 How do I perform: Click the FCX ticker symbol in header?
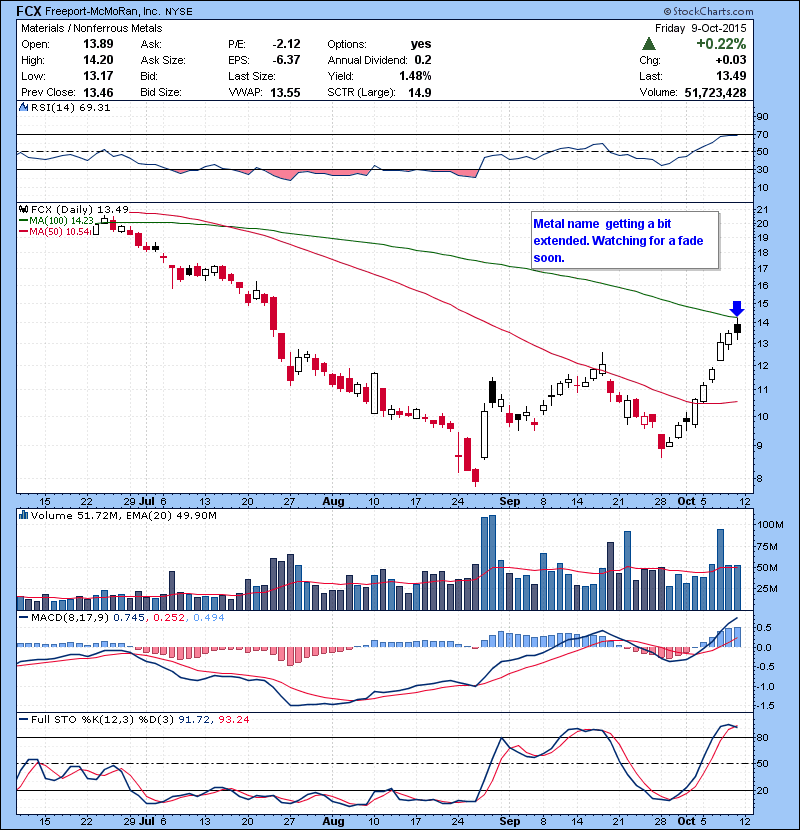(x=29, y=11)
